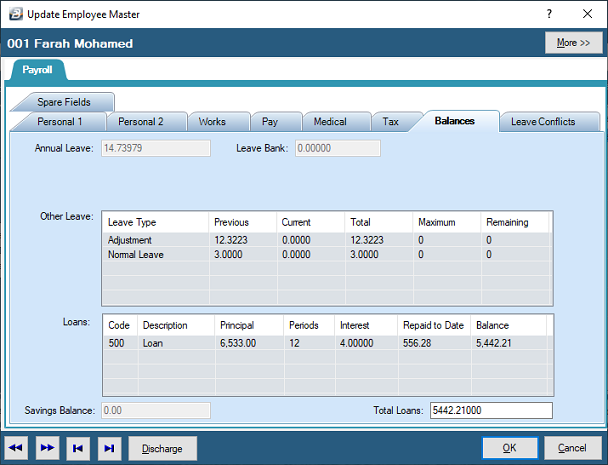Select the Payroll tab

click(37, 70)
